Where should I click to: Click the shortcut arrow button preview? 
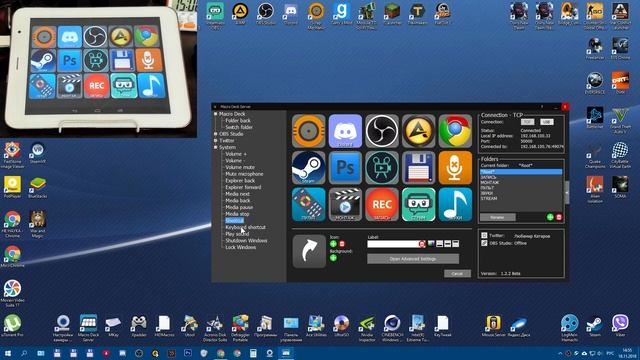point(309,251)
